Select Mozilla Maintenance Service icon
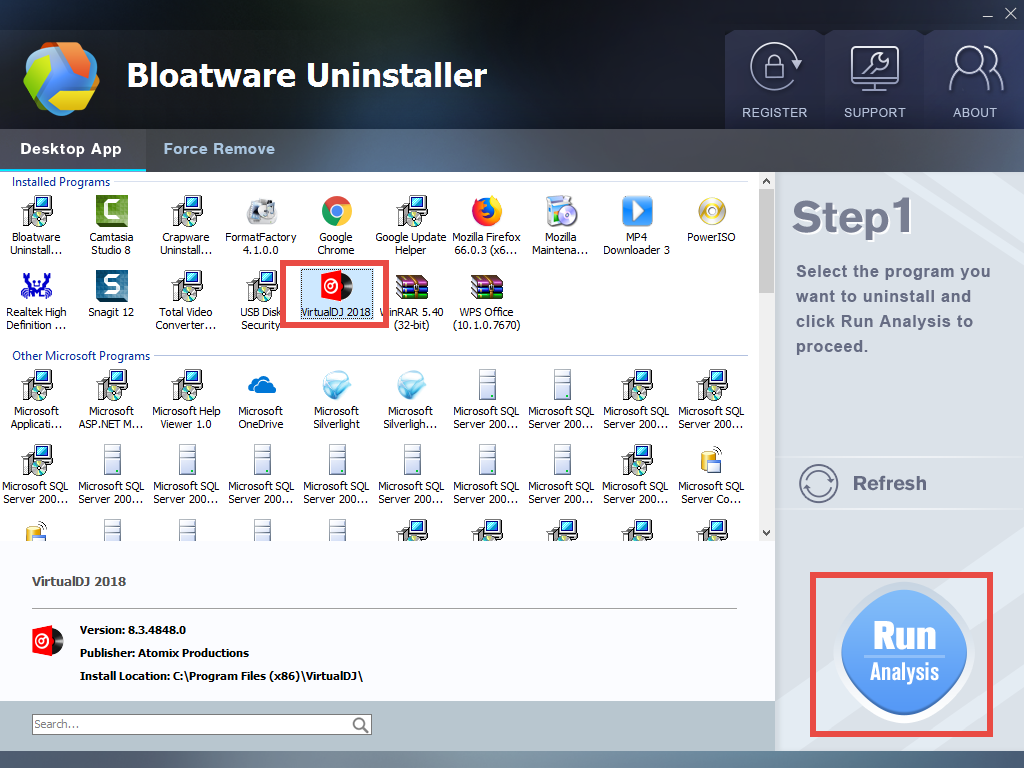 click(x=561, y=212)
